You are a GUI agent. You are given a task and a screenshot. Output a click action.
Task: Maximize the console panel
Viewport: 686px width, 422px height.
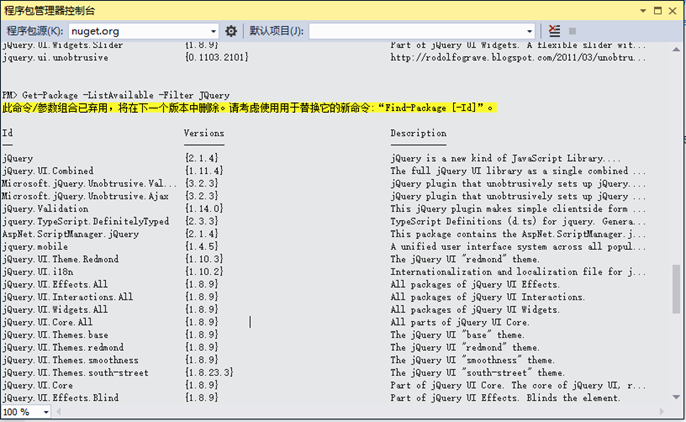658,10
